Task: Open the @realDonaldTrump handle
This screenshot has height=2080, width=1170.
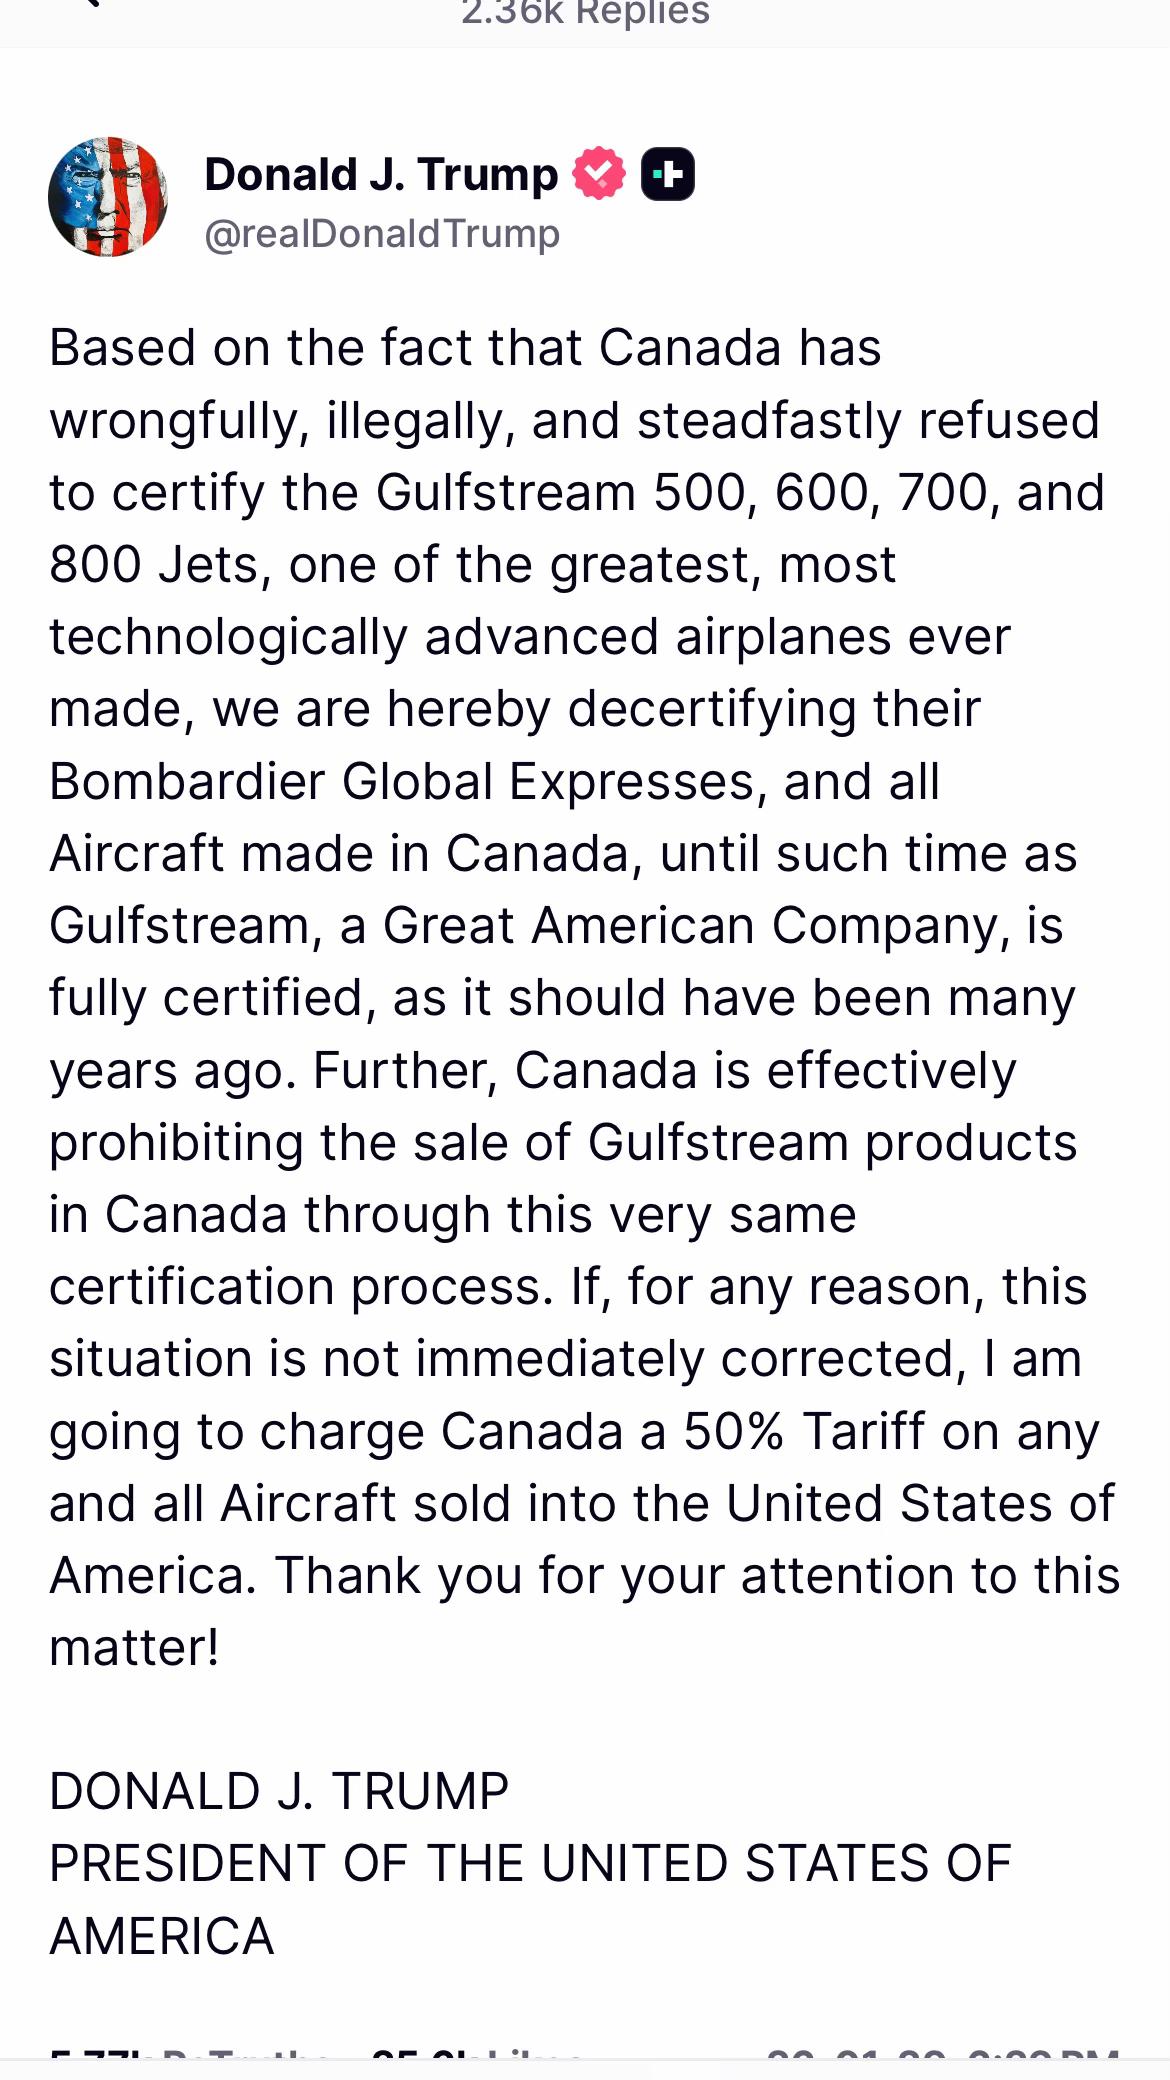Action: point(382,234)
